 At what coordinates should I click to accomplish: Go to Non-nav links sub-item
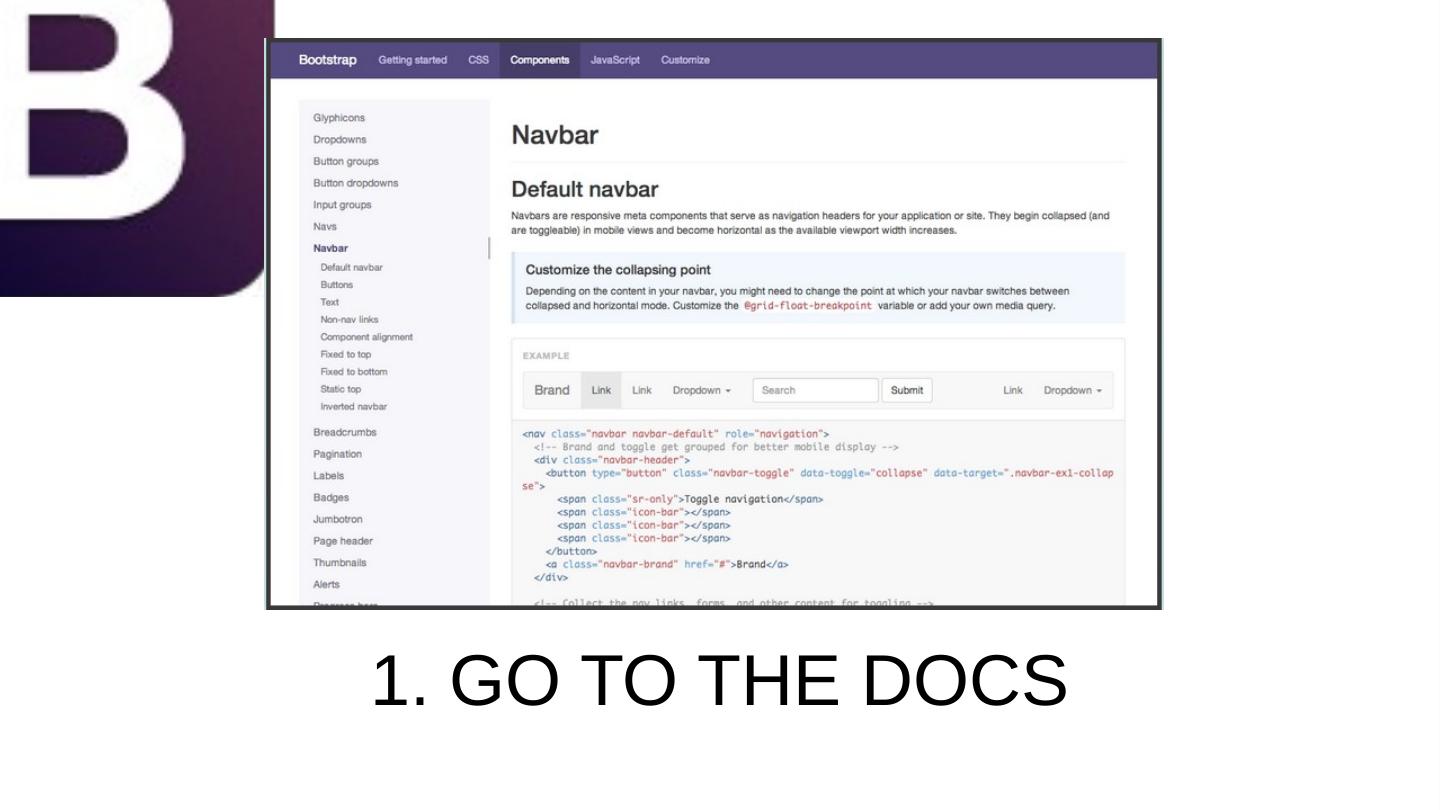(x=349, y=320)
